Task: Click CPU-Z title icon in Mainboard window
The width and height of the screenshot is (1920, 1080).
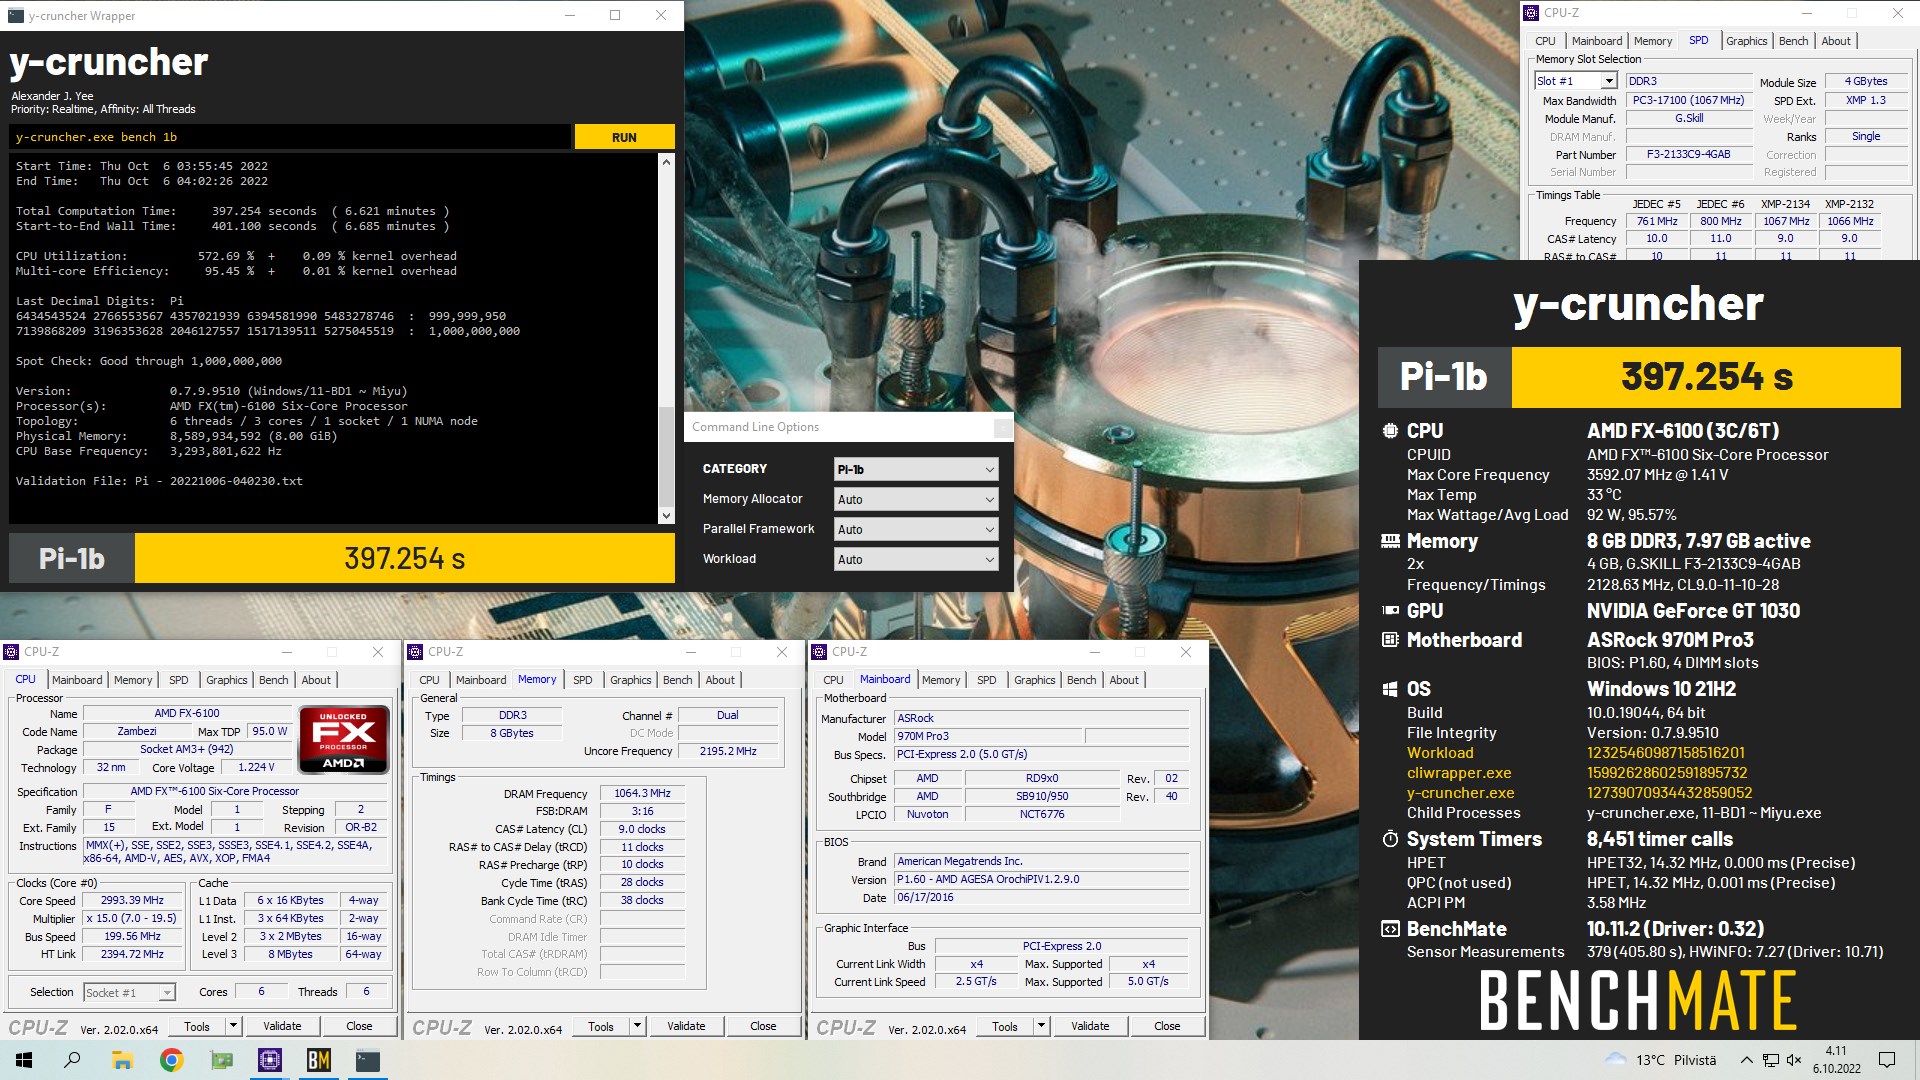Action: pyautogui.click(x=820, y=652)
